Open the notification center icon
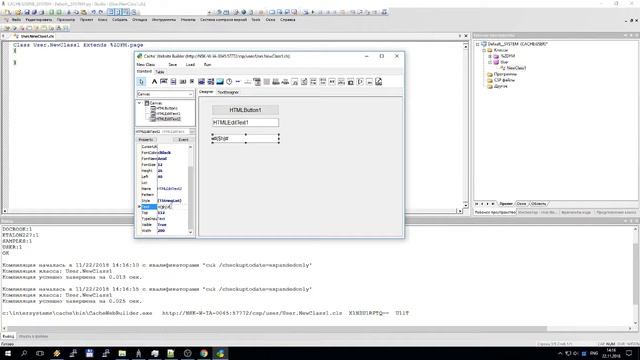Viewport: 640px width, 360px height. 629,353
